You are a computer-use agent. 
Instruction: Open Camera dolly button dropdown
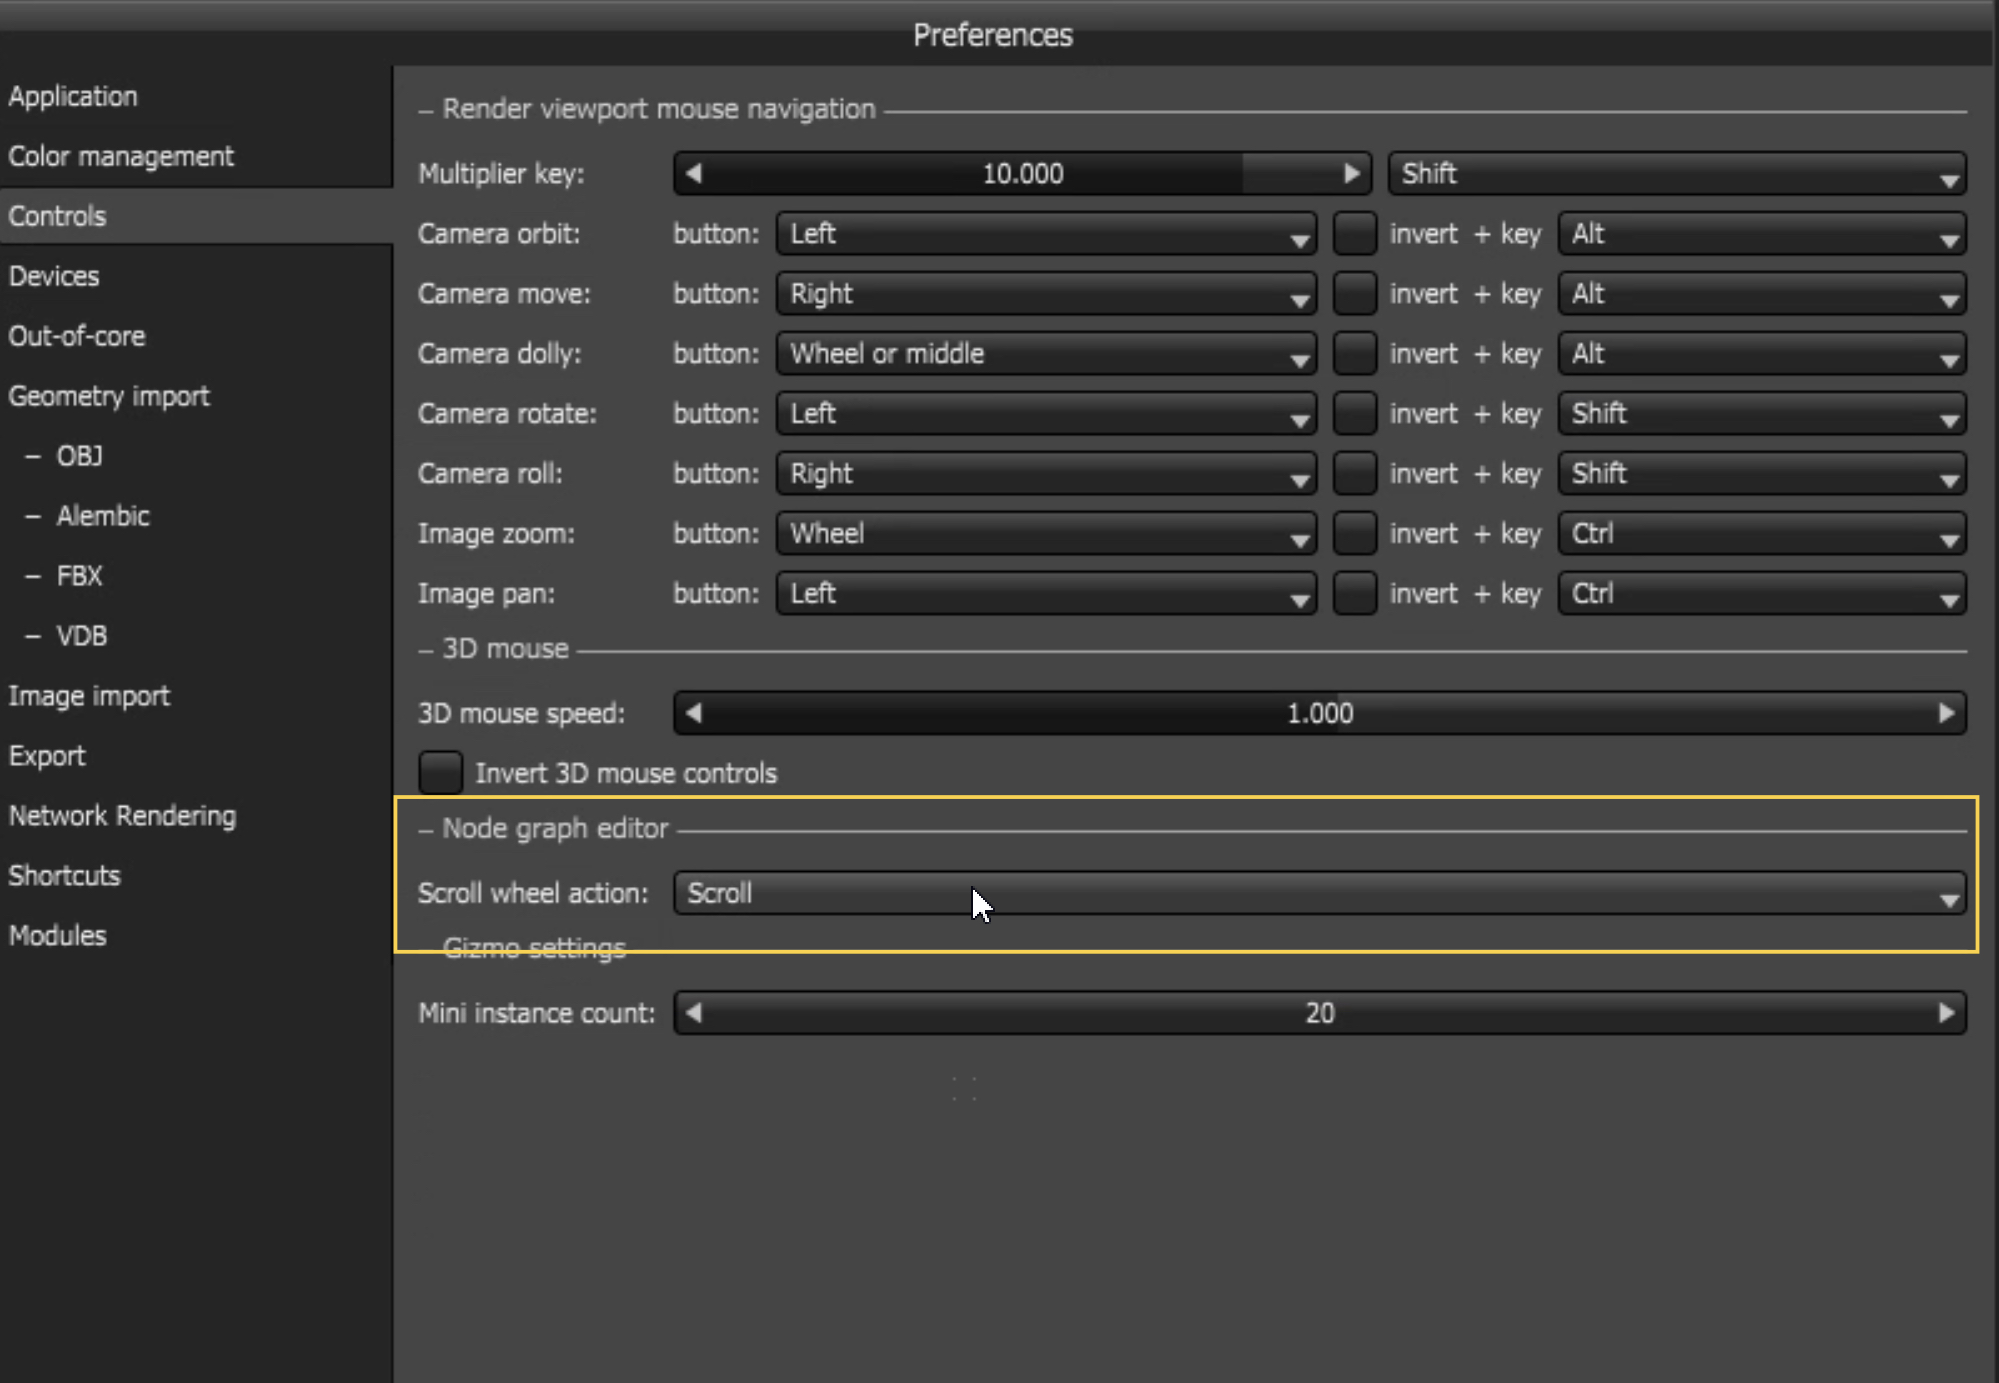click(x=1045, y=353)
